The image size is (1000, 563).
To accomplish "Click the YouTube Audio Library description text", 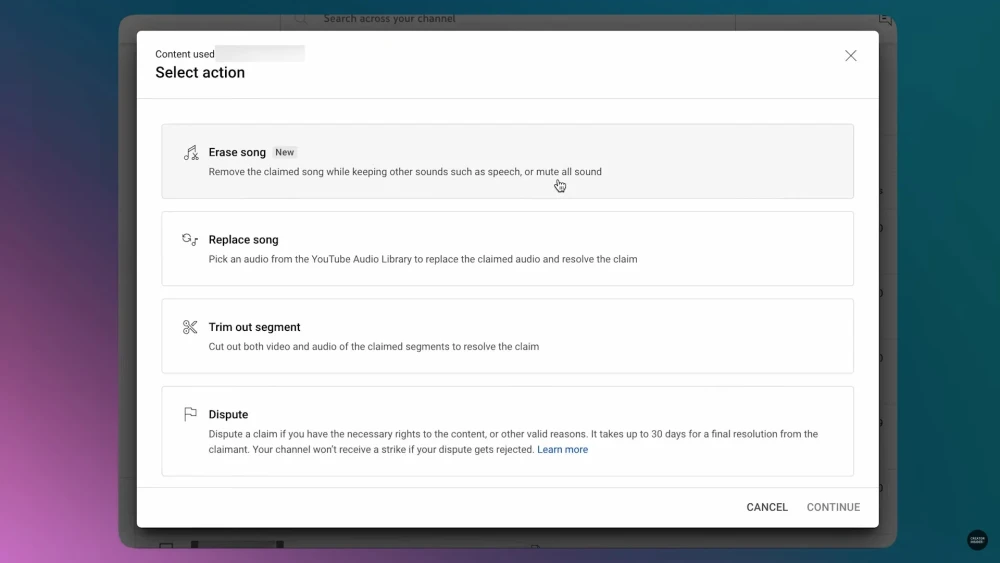I will pyautogui.click(x=422, y=259).
